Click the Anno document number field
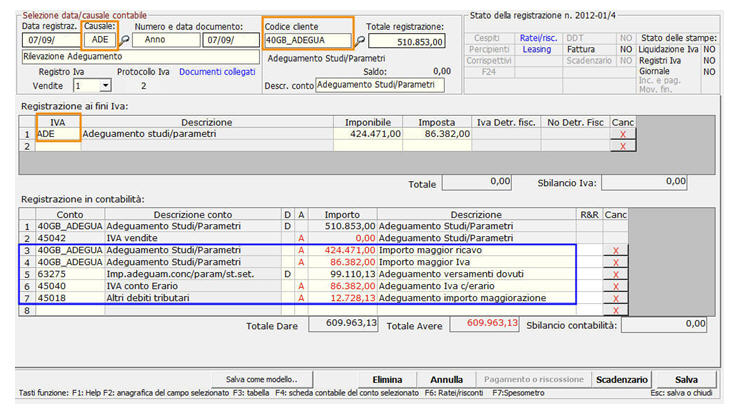 click(166, 40)
